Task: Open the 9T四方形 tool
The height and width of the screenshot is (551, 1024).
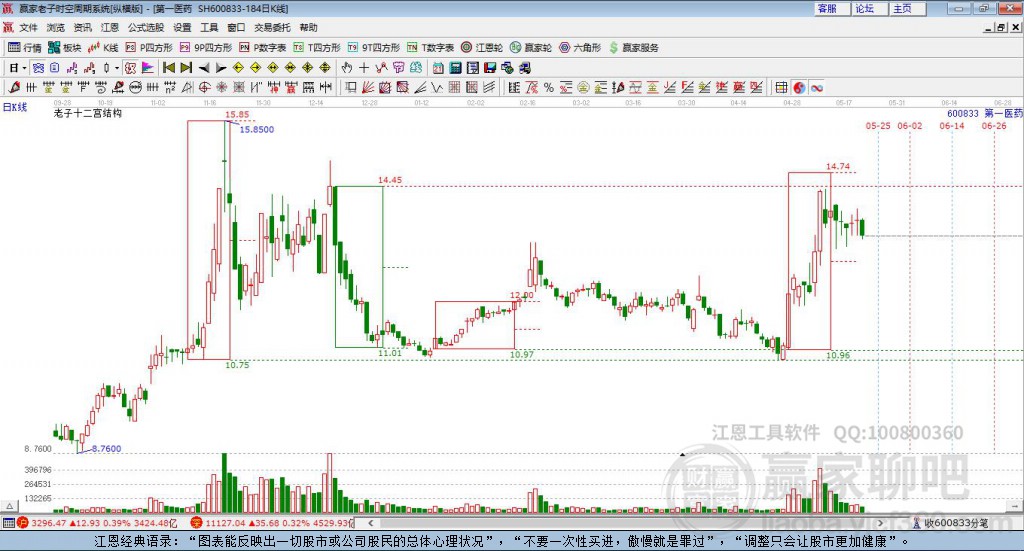Action: [374, 48]
